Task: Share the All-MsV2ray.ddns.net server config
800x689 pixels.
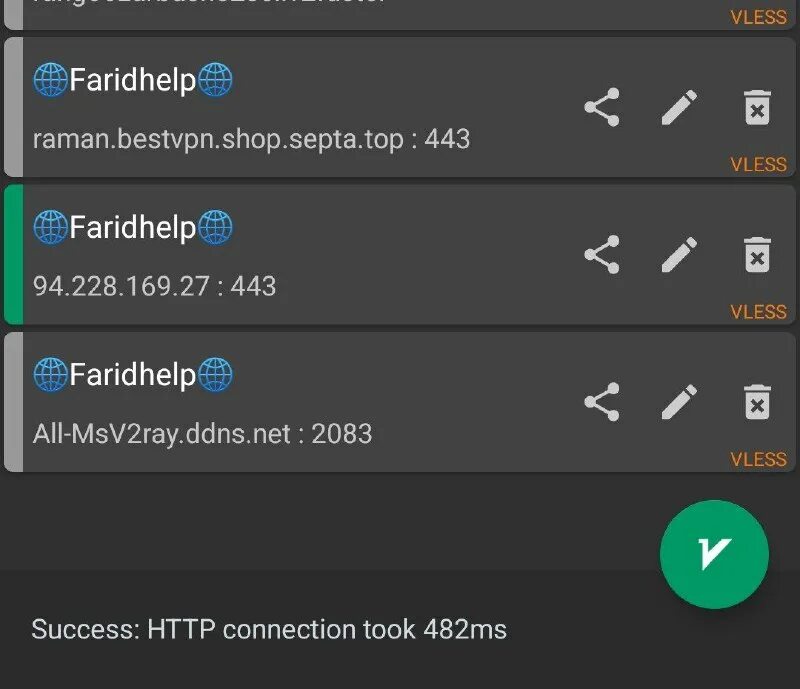Action: pyautogui.click(x=601, y=402)
